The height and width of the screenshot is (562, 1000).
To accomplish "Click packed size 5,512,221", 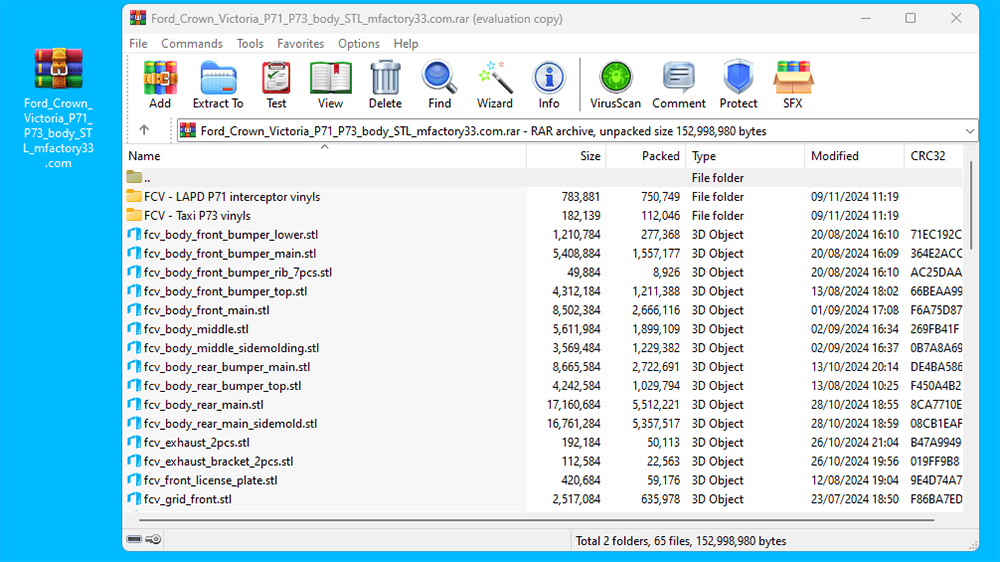I will point(656,404).
